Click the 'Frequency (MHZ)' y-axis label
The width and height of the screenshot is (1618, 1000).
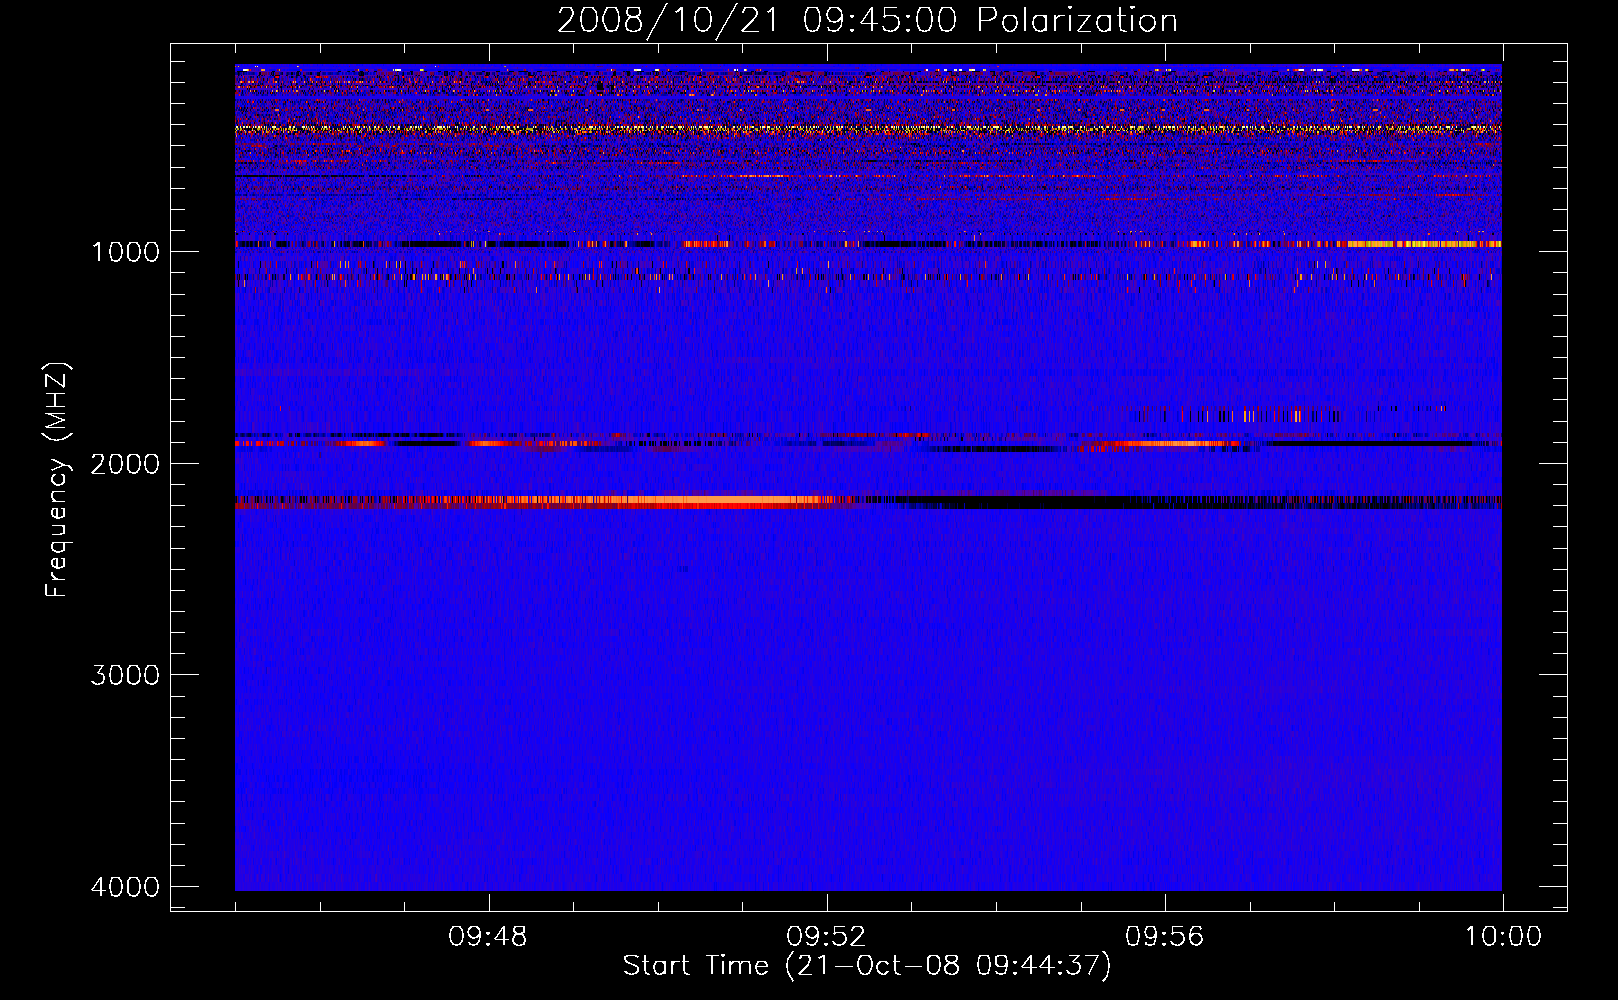tap(57, 480)
